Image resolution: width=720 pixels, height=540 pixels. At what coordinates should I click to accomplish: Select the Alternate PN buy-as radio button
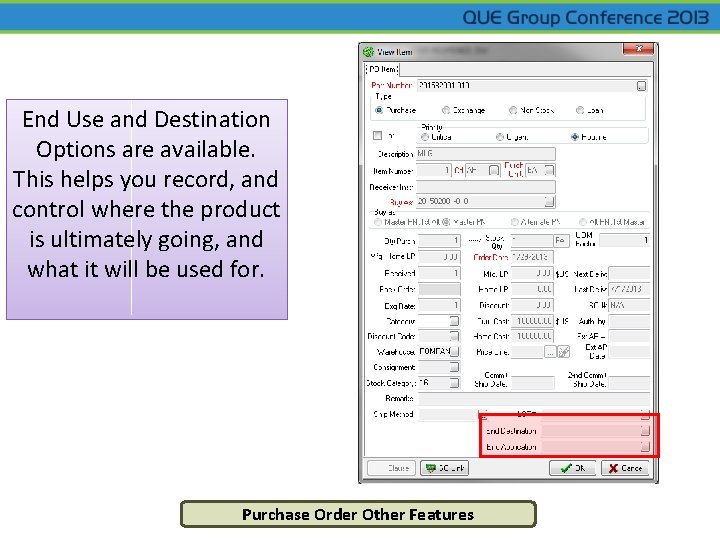point(514,222)
